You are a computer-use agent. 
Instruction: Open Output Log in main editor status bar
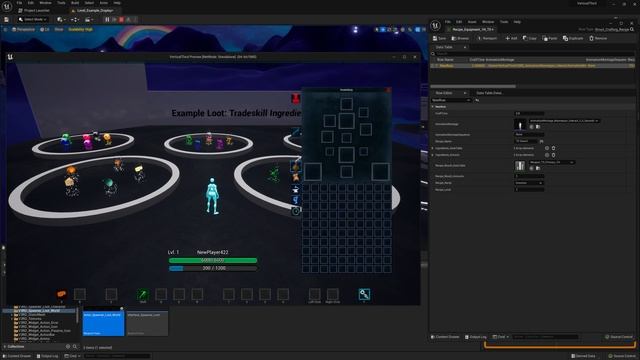[x=48, y=356]
